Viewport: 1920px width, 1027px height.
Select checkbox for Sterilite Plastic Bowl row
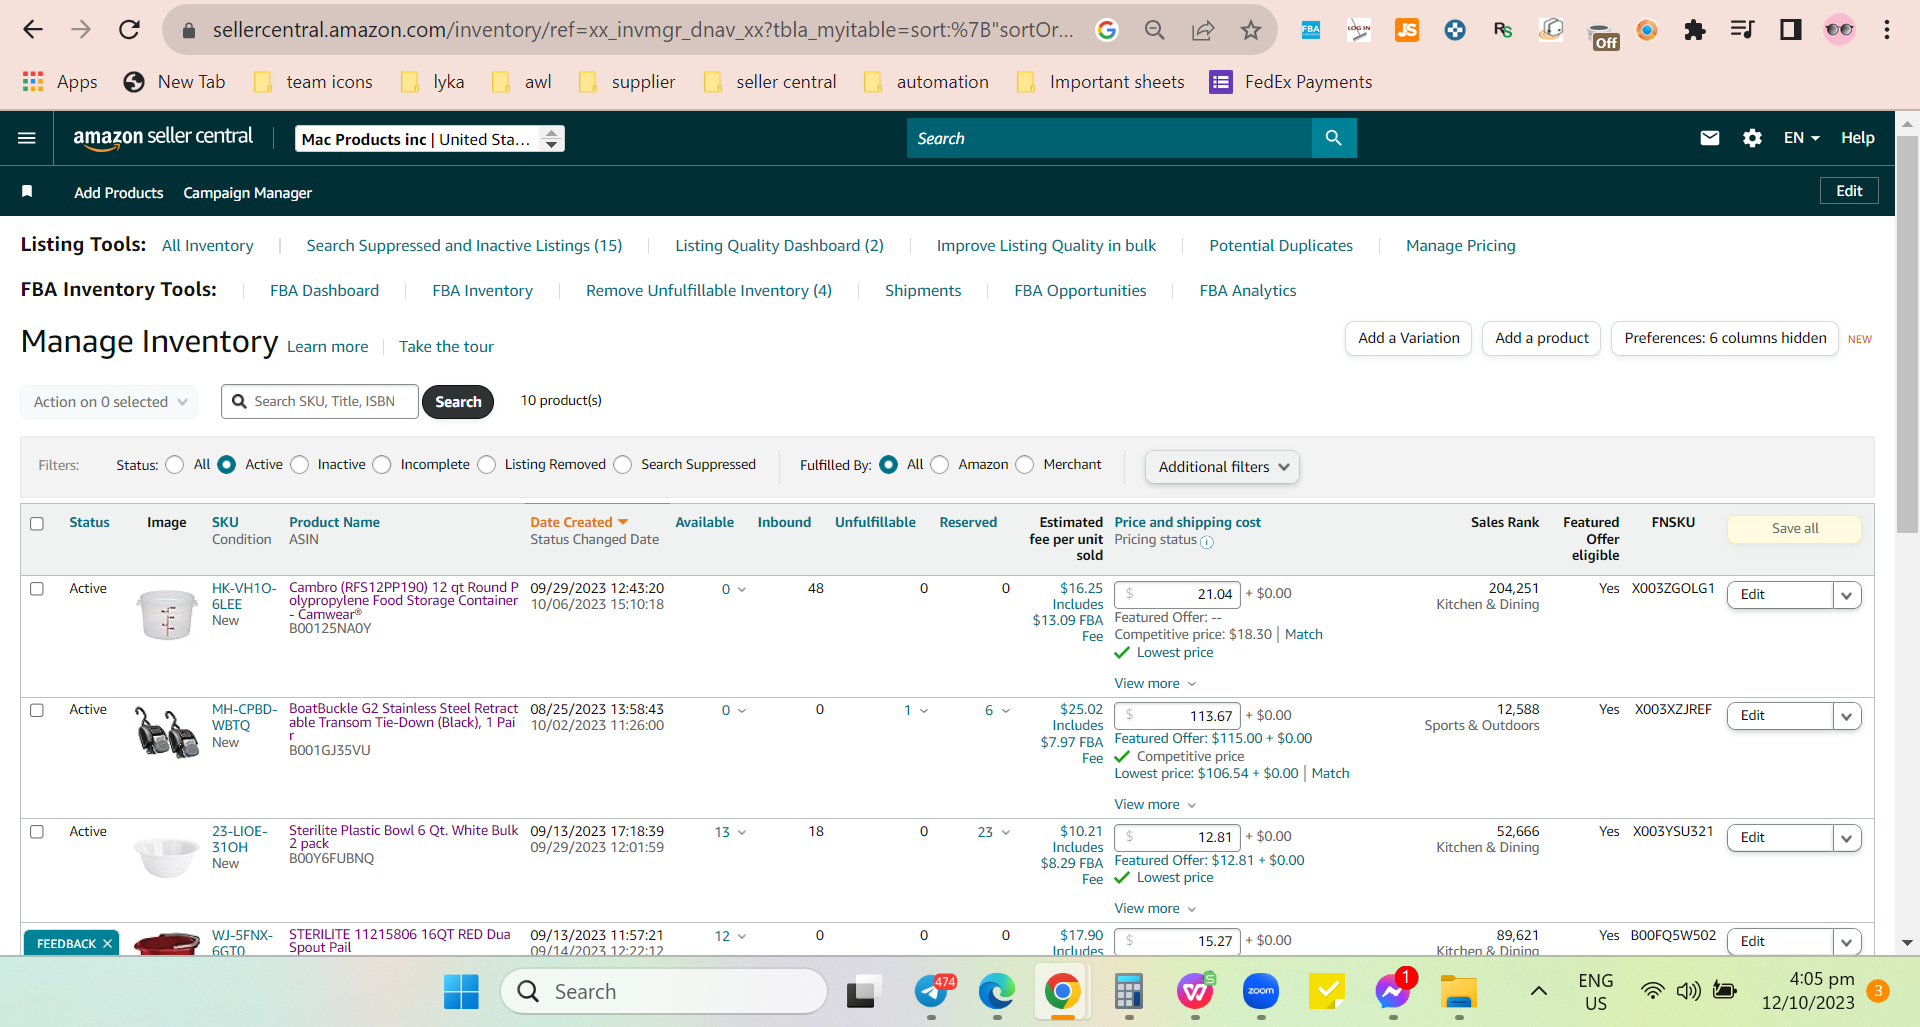(x=37, y=832)
